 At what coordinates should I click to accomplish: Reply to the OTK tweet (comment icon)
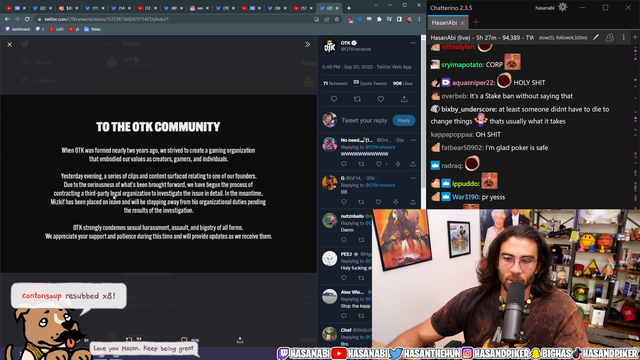point(334,99)
